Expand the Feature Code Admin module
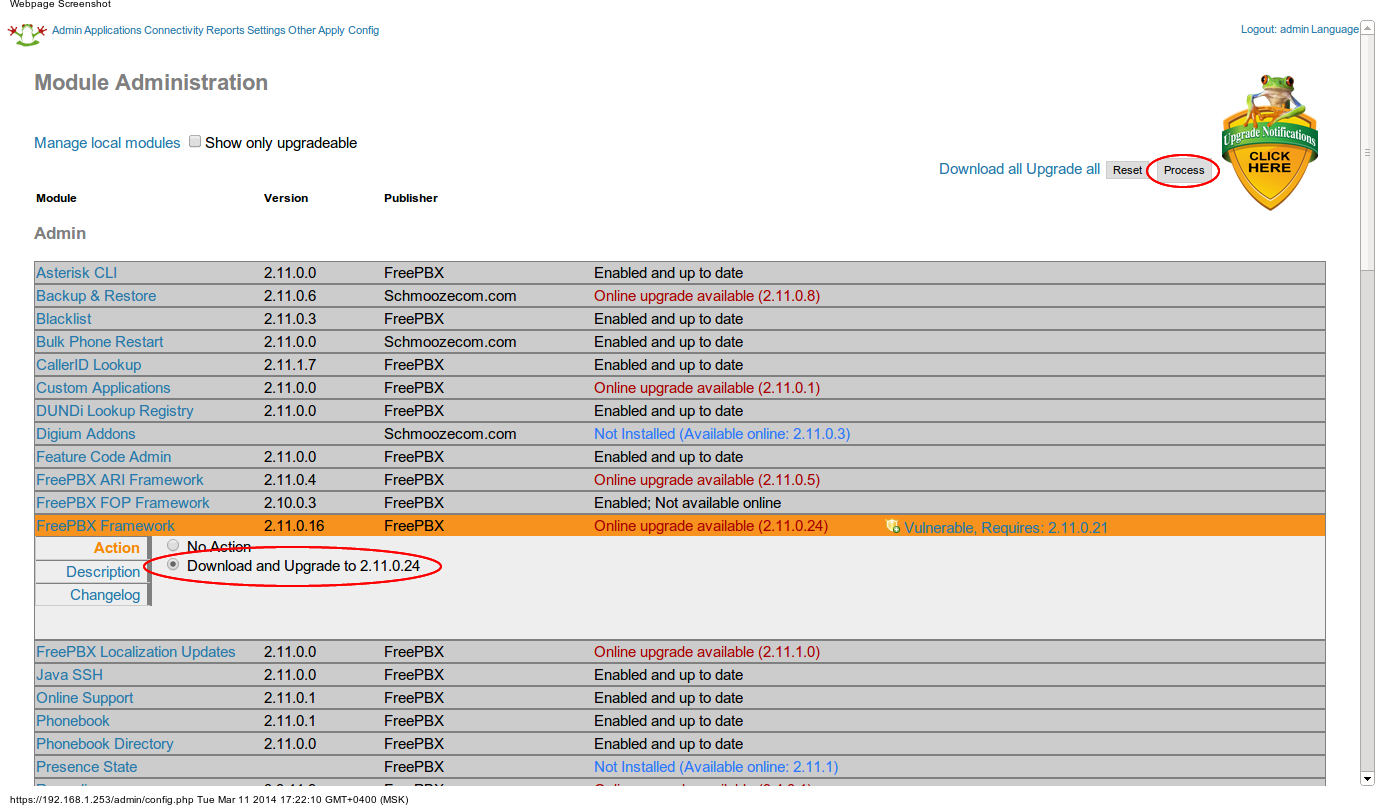Image resolution: width=1375 pixels, height=806 pixels. click(x=104, y=457)
